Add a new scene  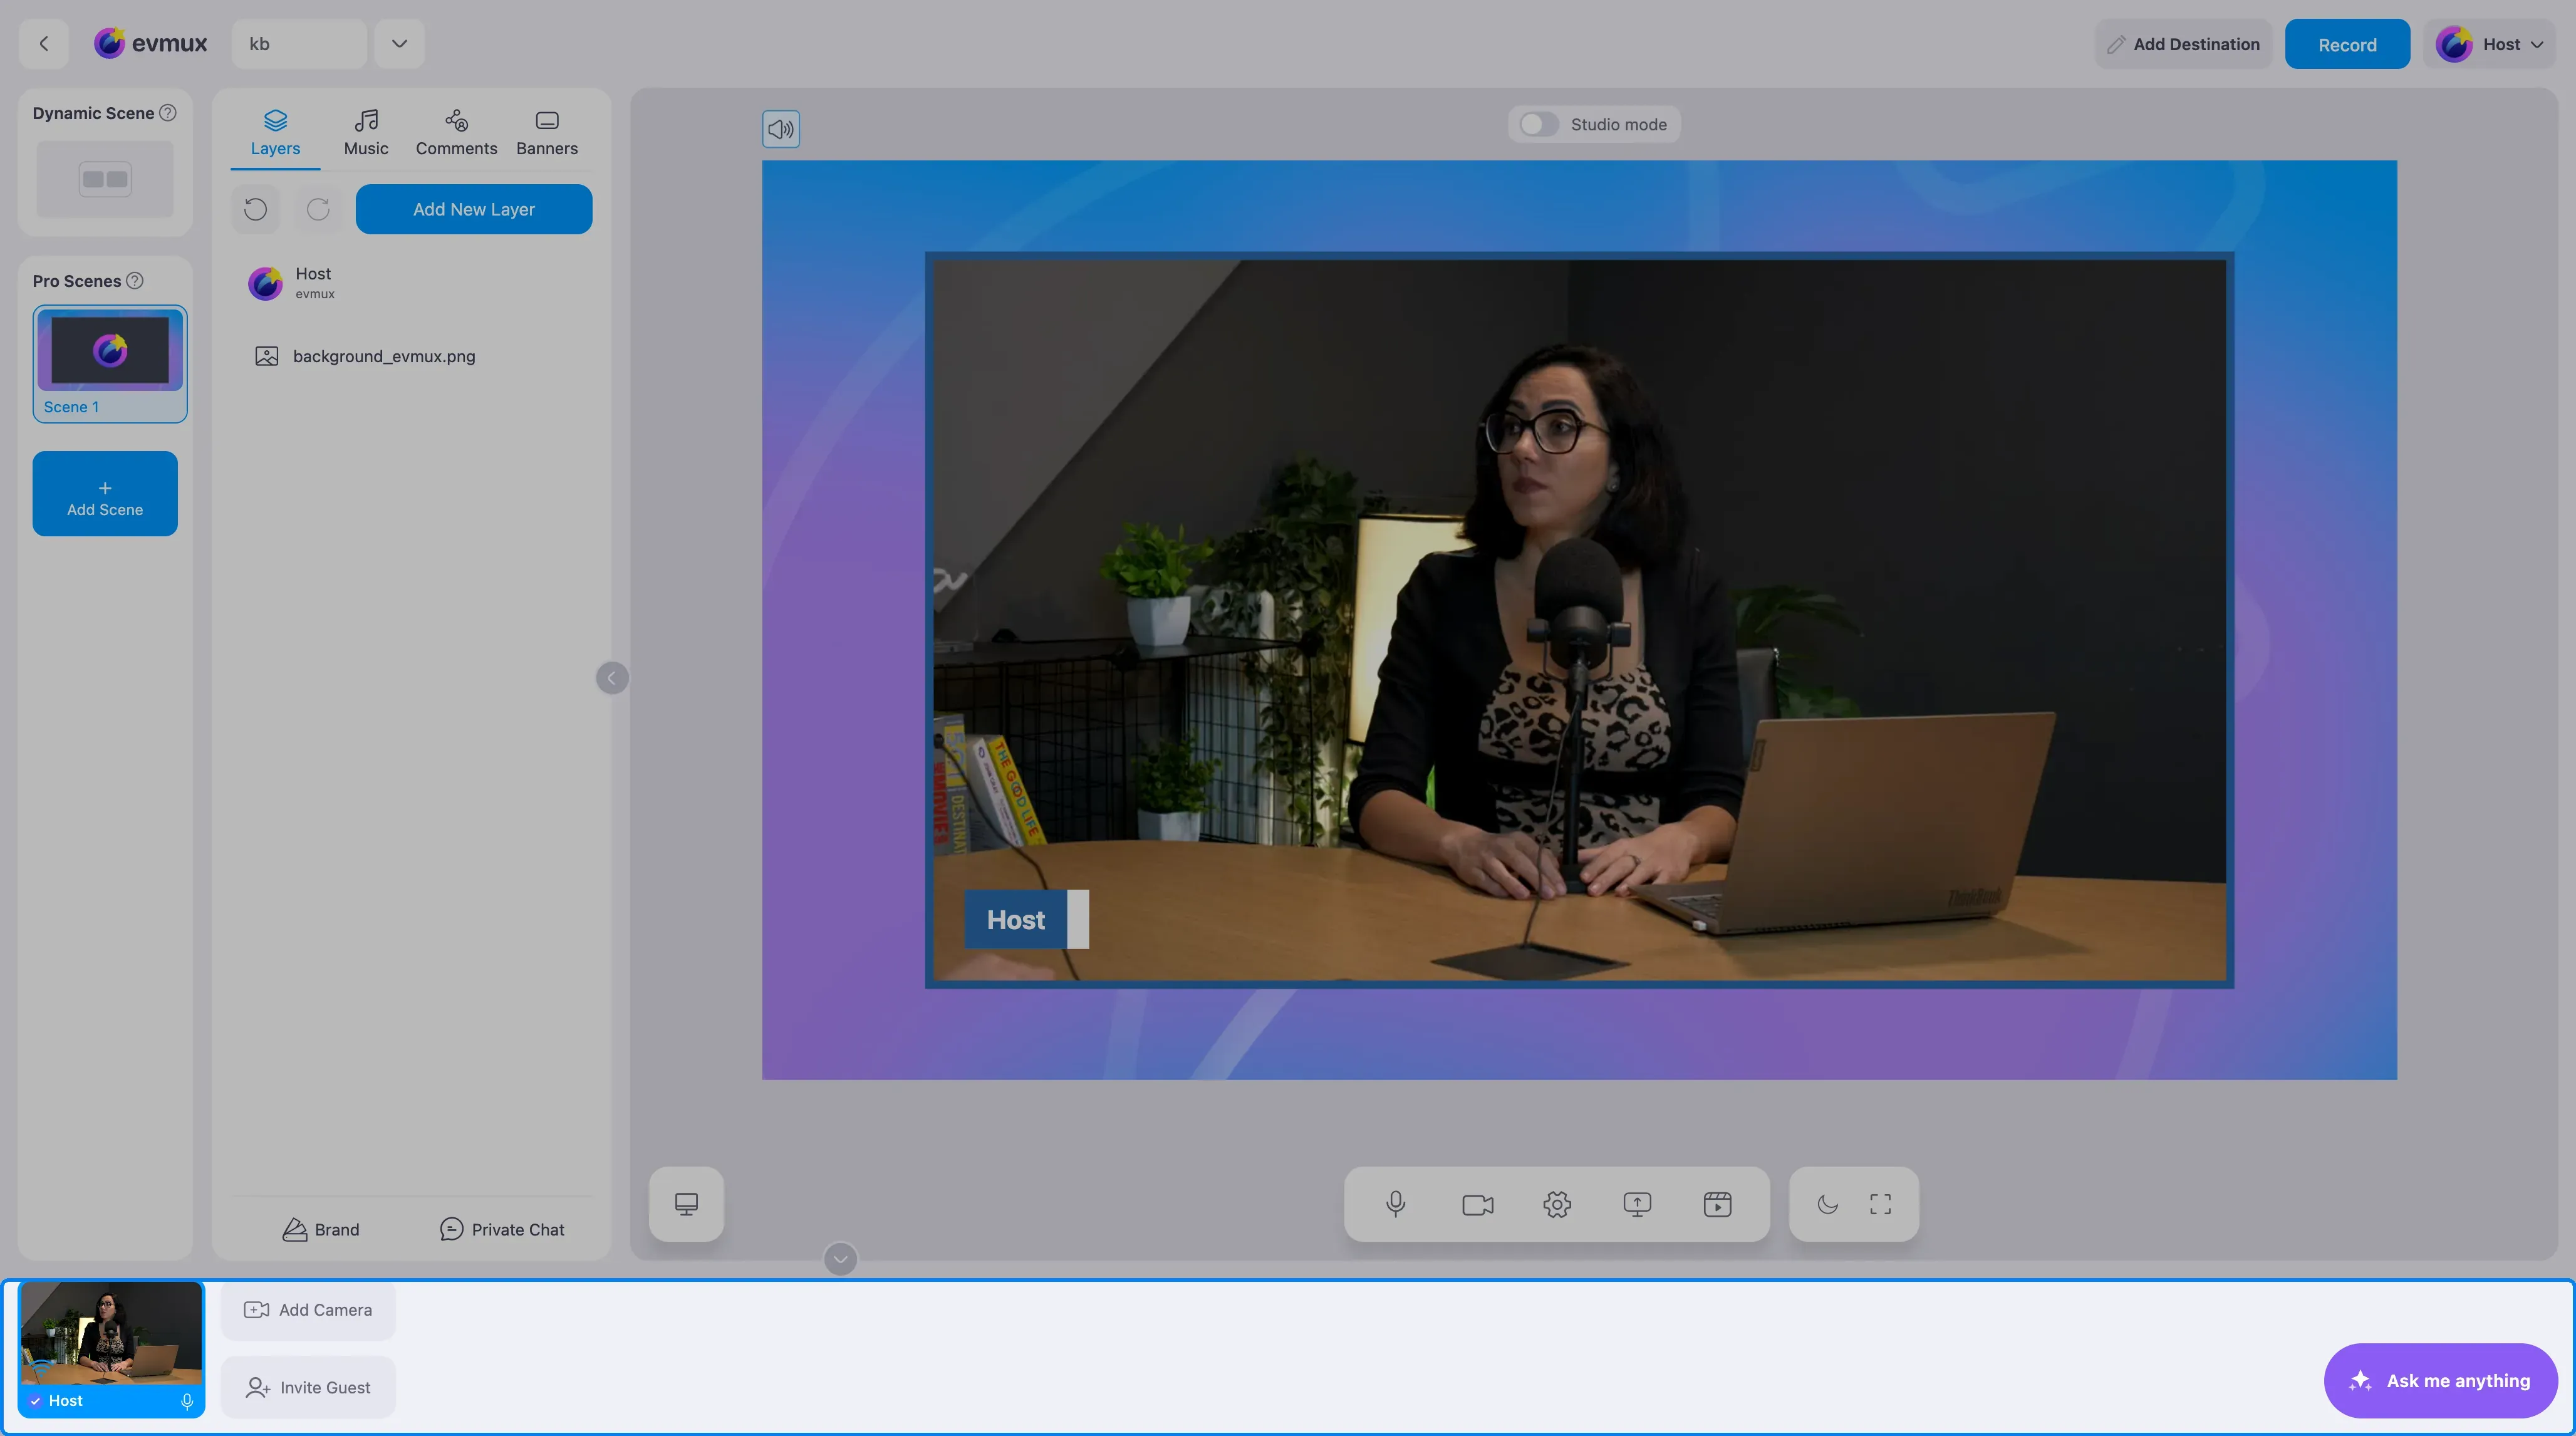pos(105,494)
